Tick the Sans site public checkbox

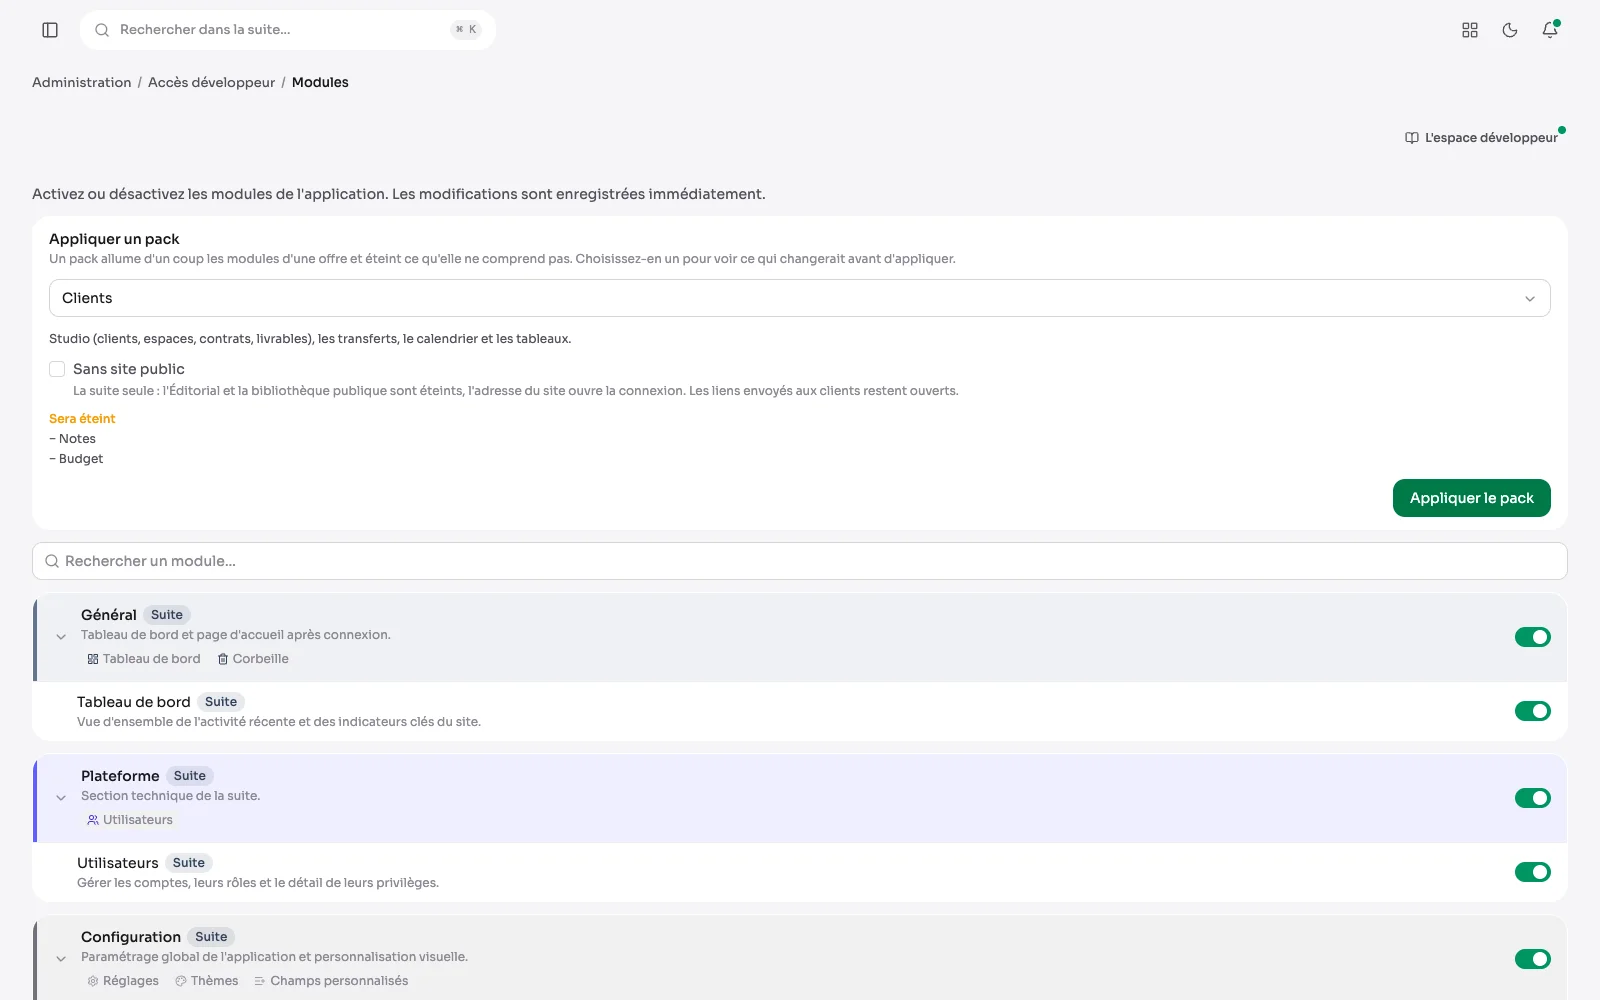57,369
